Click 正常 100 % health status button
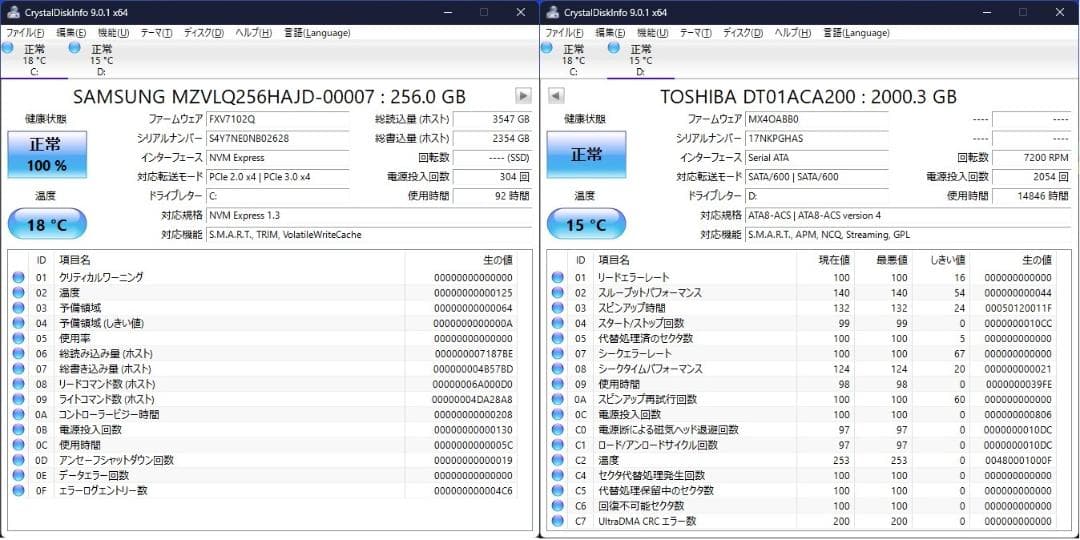 click(x=47, y=154)
